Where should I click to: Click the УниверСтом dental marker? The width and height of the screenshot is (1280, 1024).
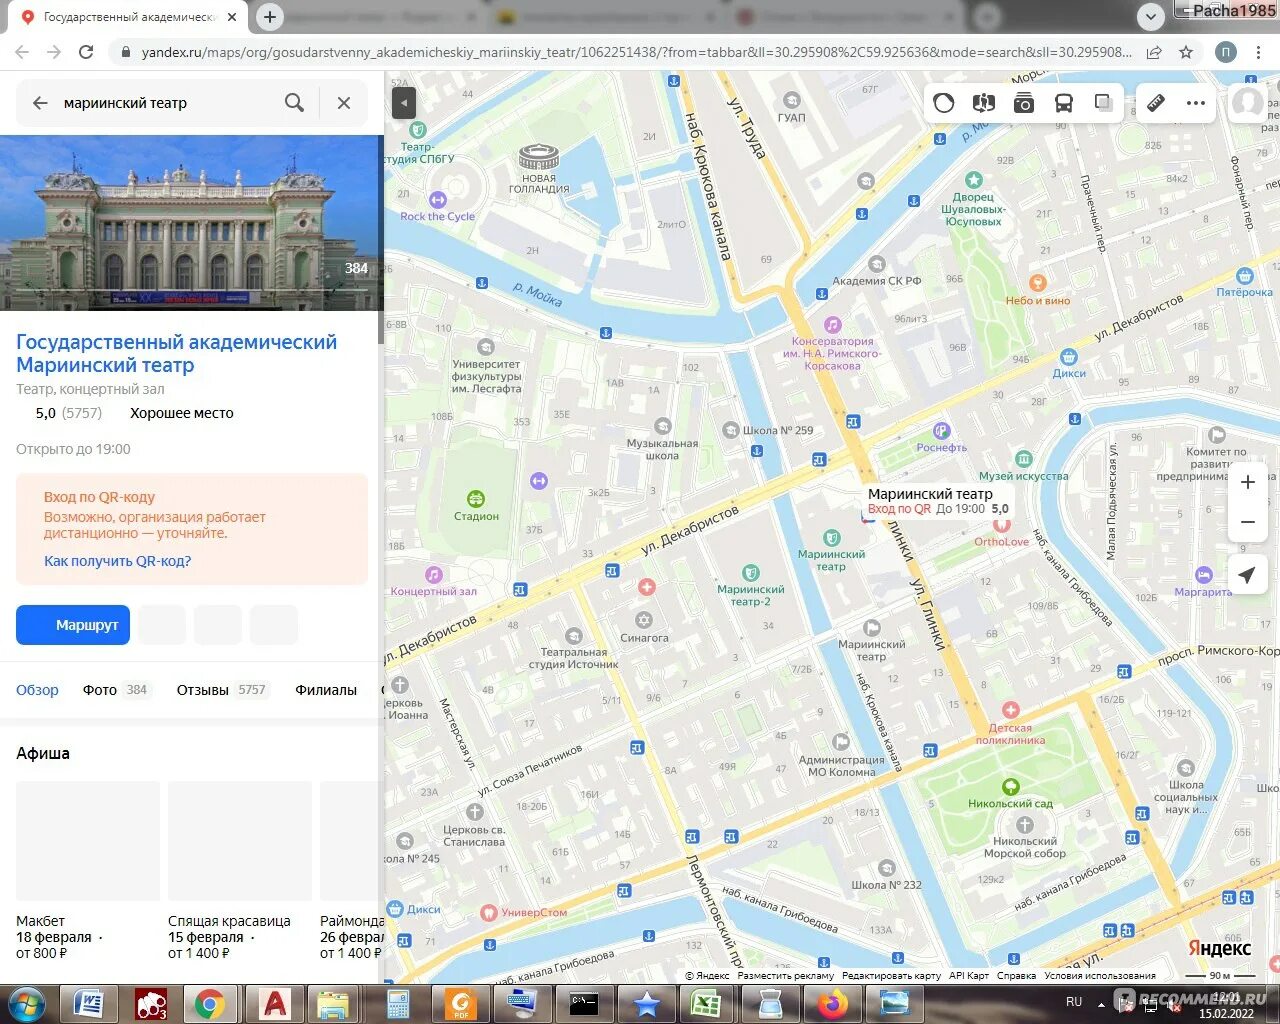point(489,912)
